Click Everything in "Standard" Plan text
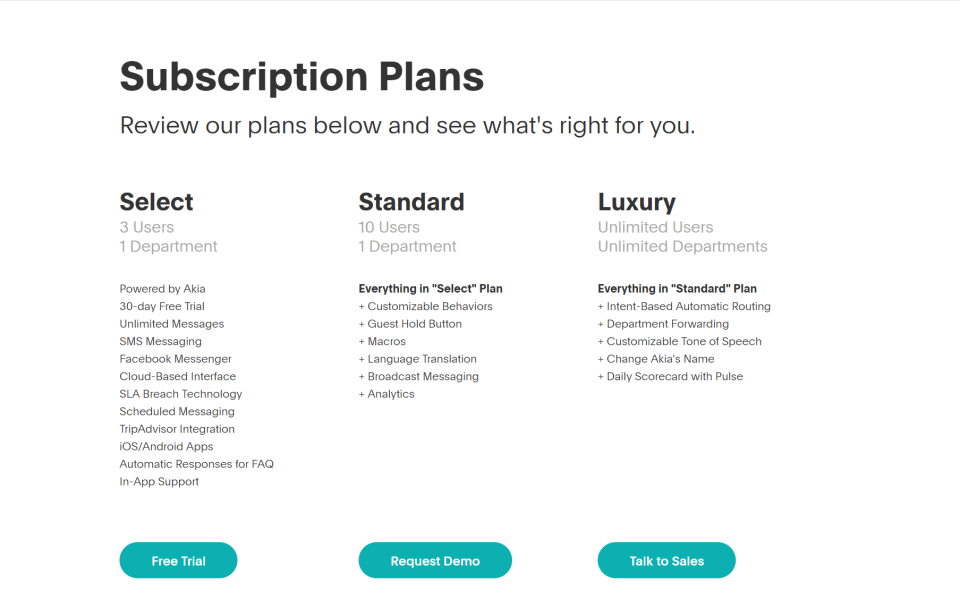Screen dimensions: 960x608 pos(677,289)
